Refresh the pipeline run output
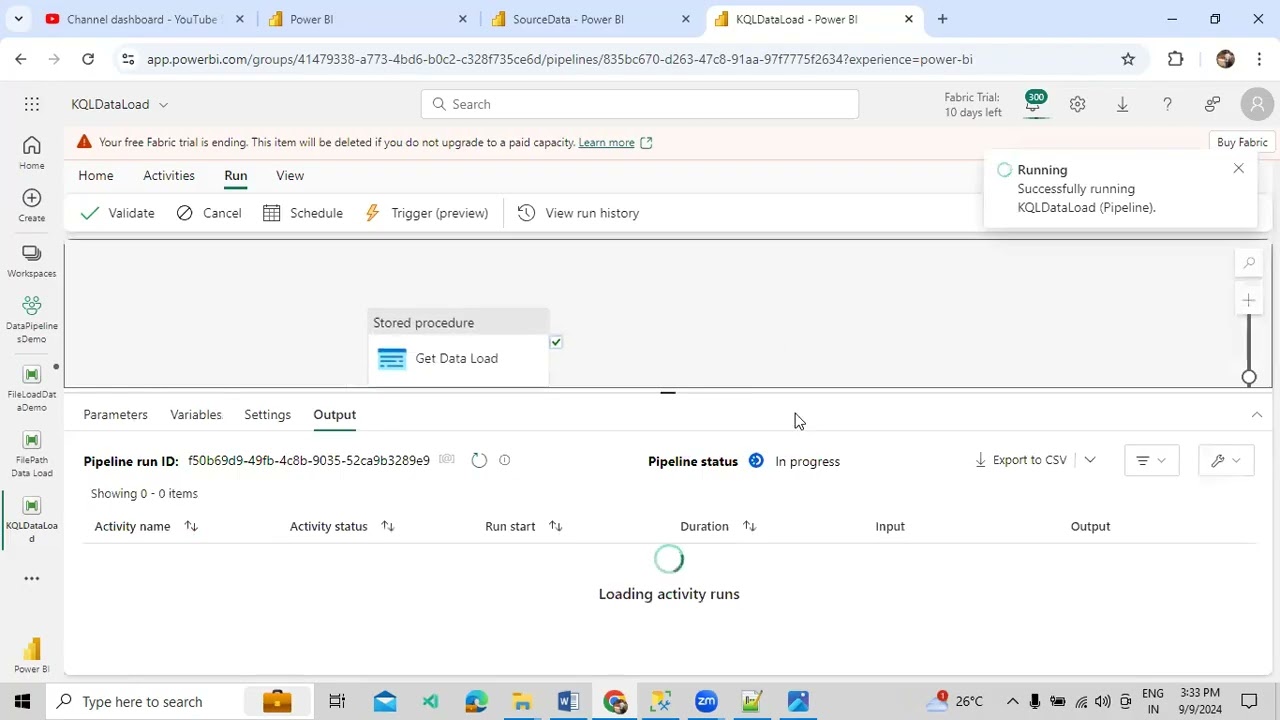This screenshot has height=720, width=1280. 479,460
